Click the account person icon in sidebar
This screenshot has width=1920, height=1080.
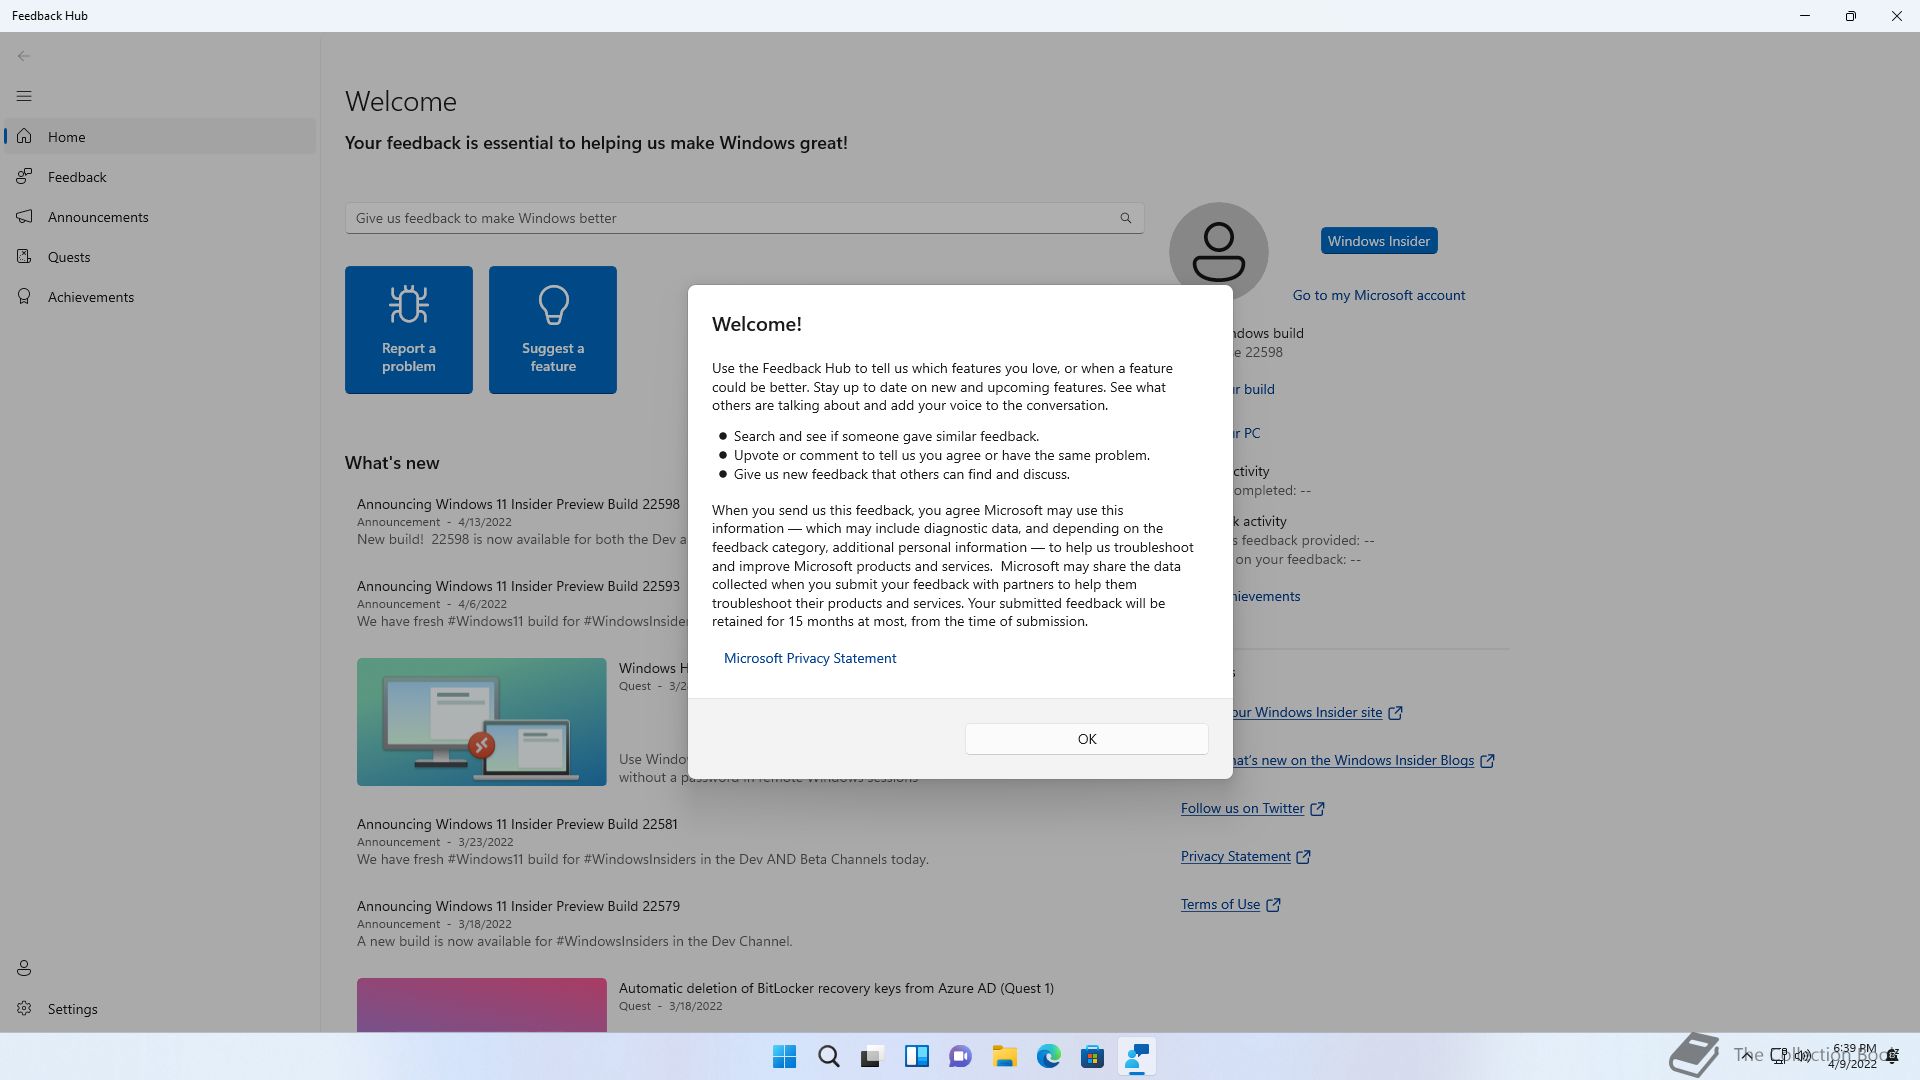tap(24, 968)
